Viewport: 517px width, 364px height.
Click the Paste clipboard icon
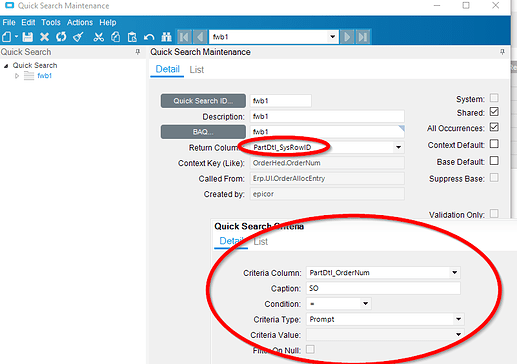coord(132,37)
